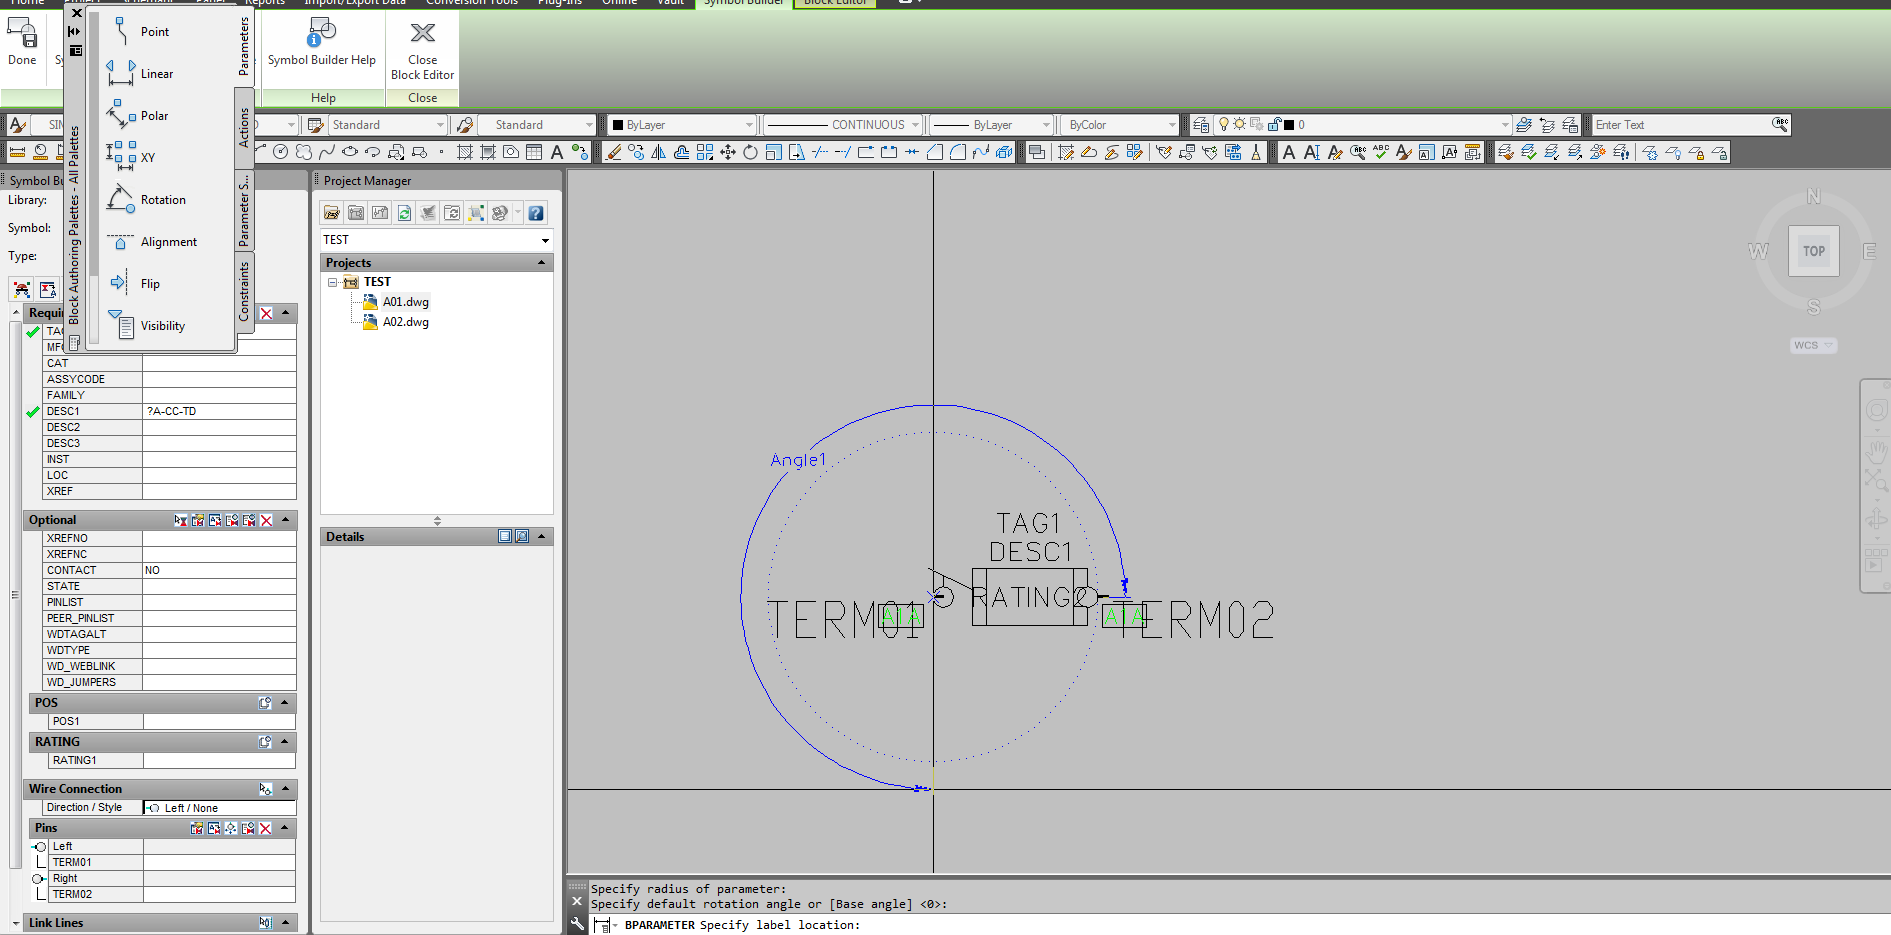Click the black layer color swatch
The image size is (1891, 935).
1289,125
